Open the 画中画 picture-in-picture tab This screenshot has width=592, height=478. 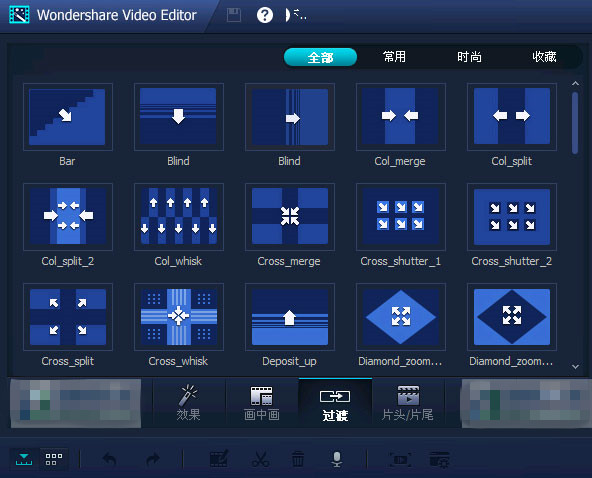coord(262,403)
